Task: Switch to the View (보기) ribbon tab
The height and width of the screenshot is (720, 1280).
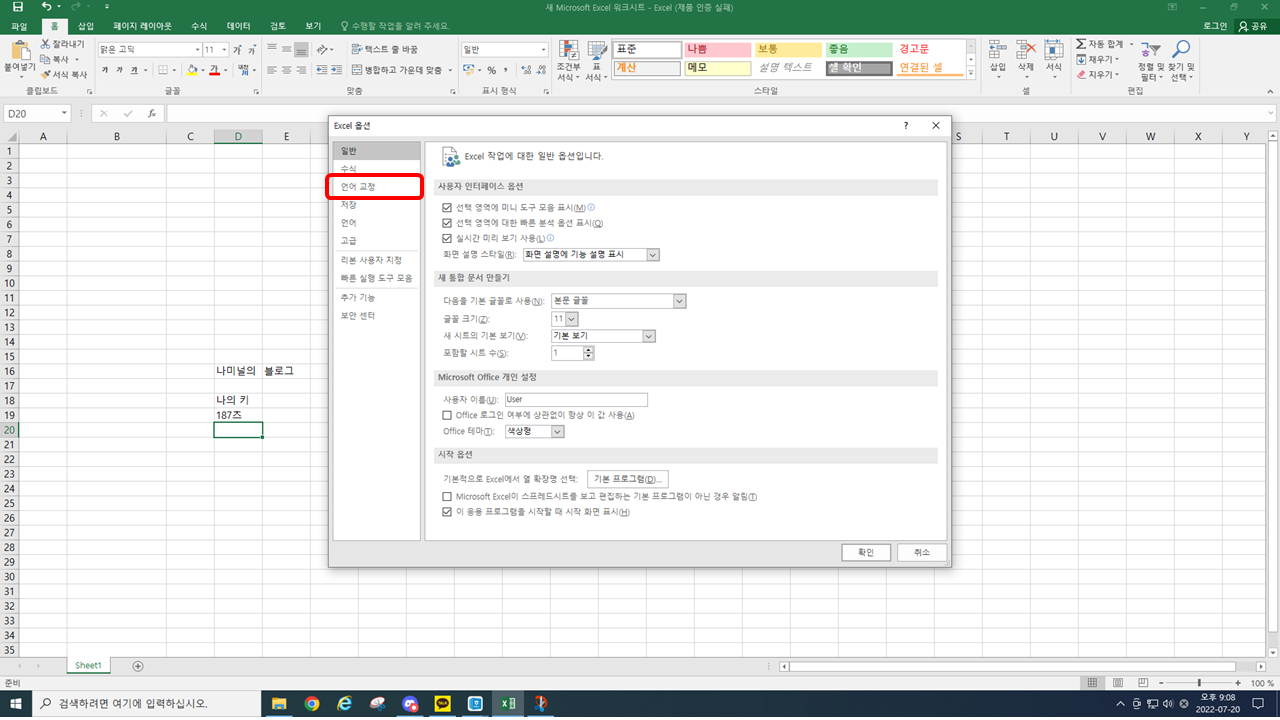Action: click(x=313, y=26)
